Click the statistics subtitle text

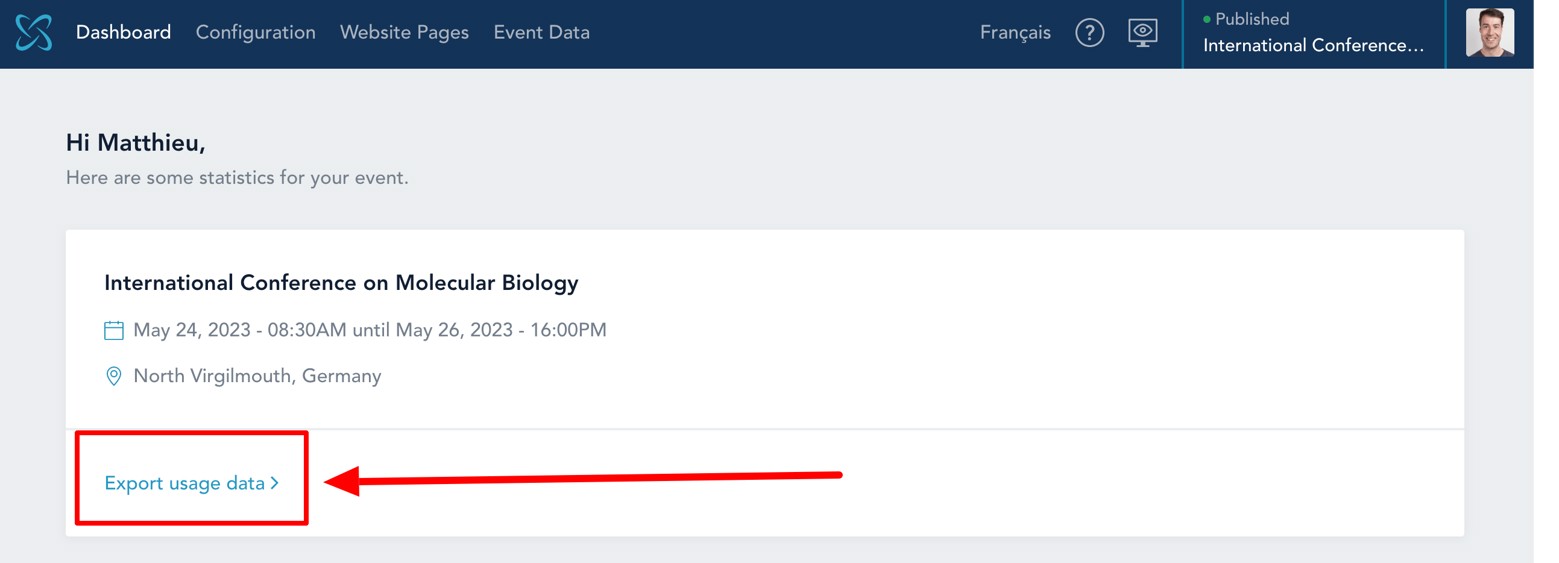(237, 178)
